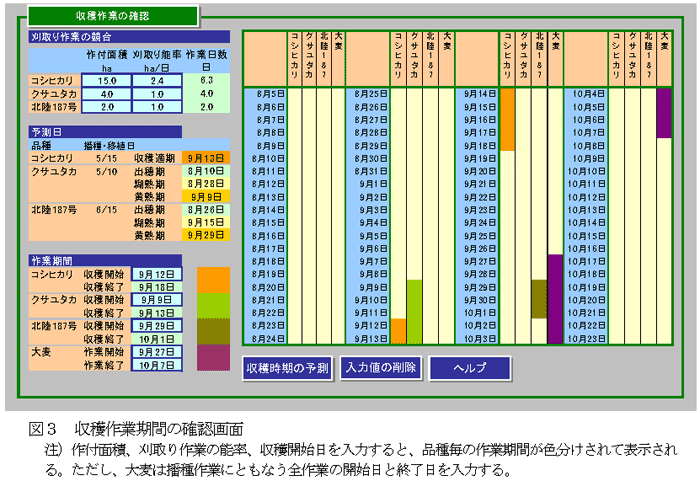Click calendar date cell 10月3日
This screenshot has height=481, width=700.
[477, 339]
